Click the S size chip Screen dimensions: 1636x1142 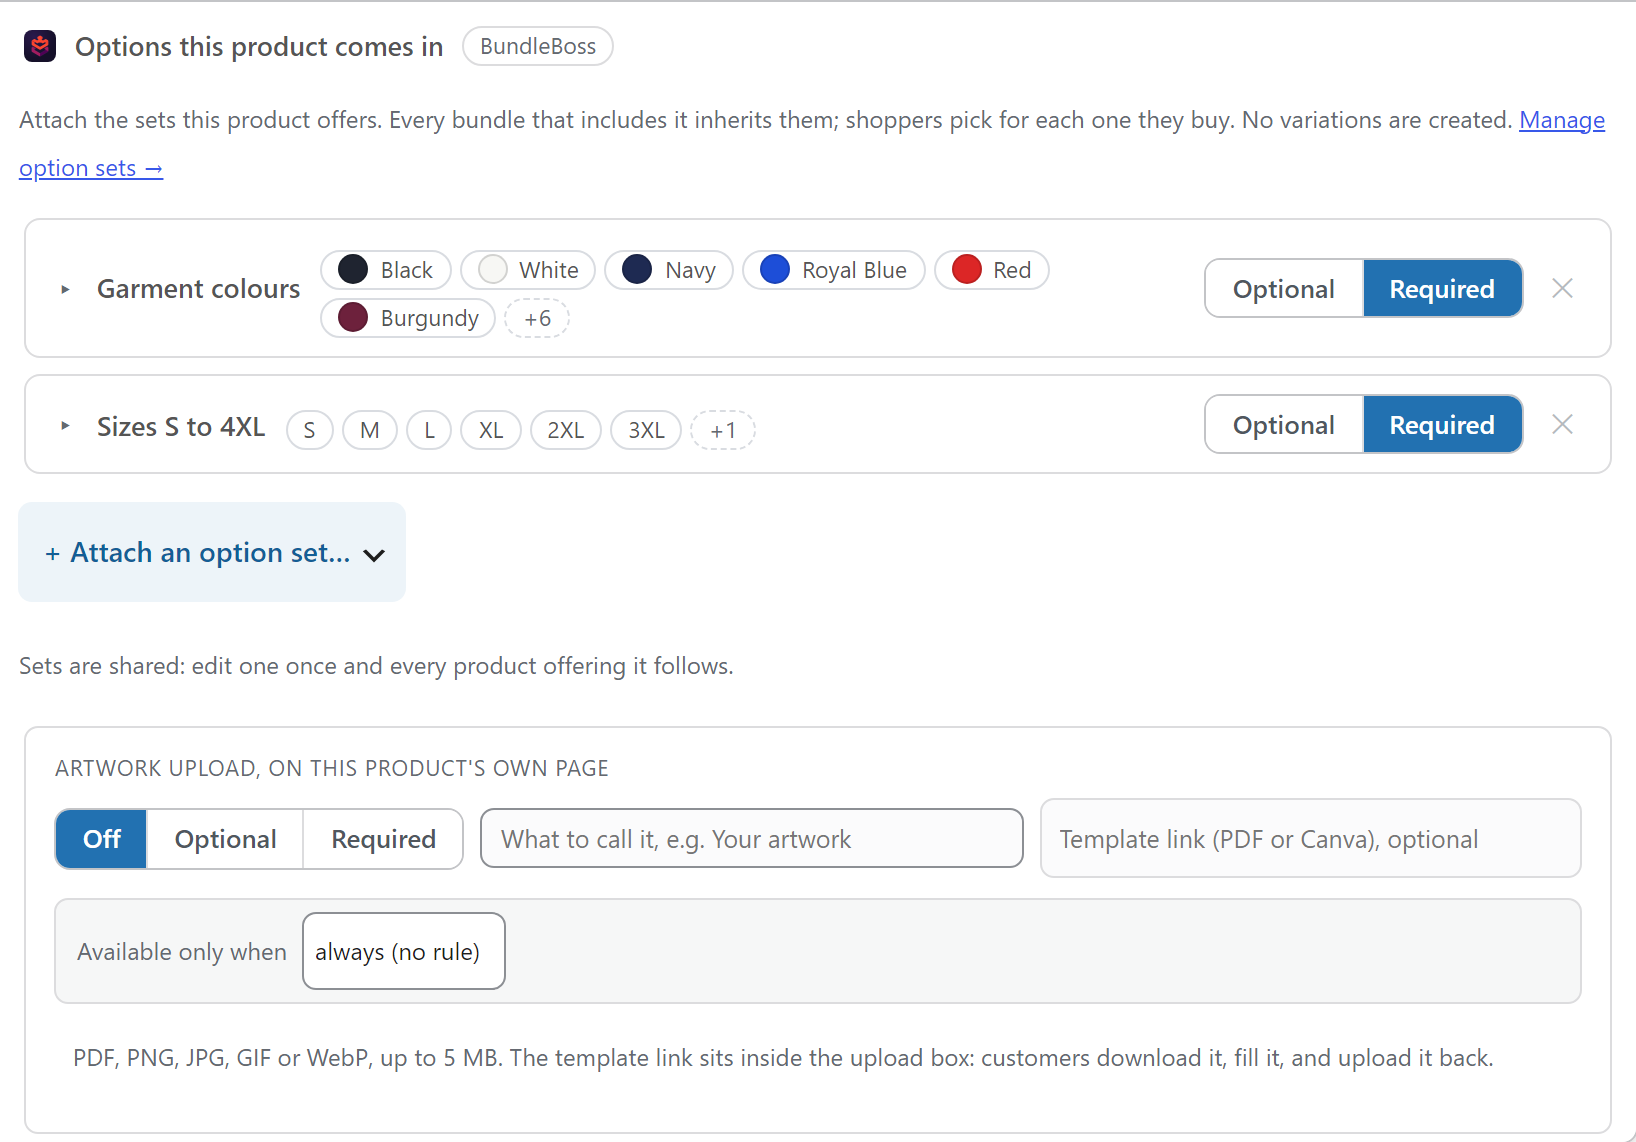coord(310,430)
